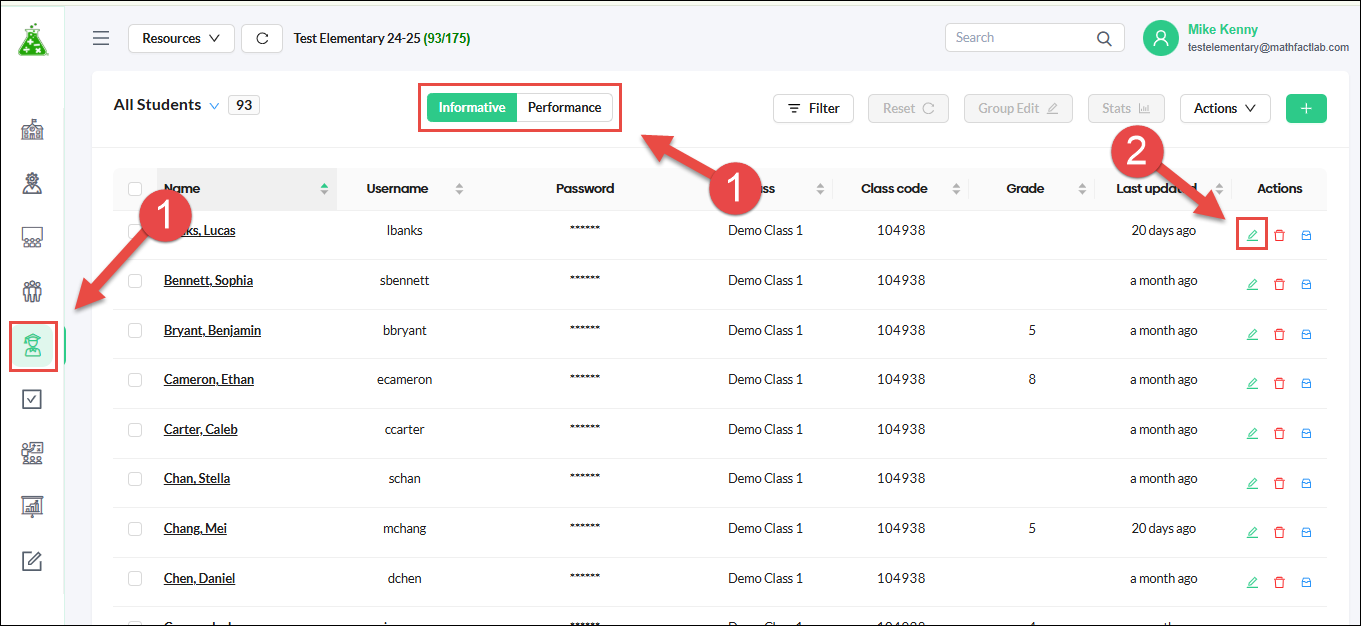This screenshot has height=626, width=1361.
Task: Open the hamburger menu in the top bar
Action: pyautogui.click(x=101, y=38)
